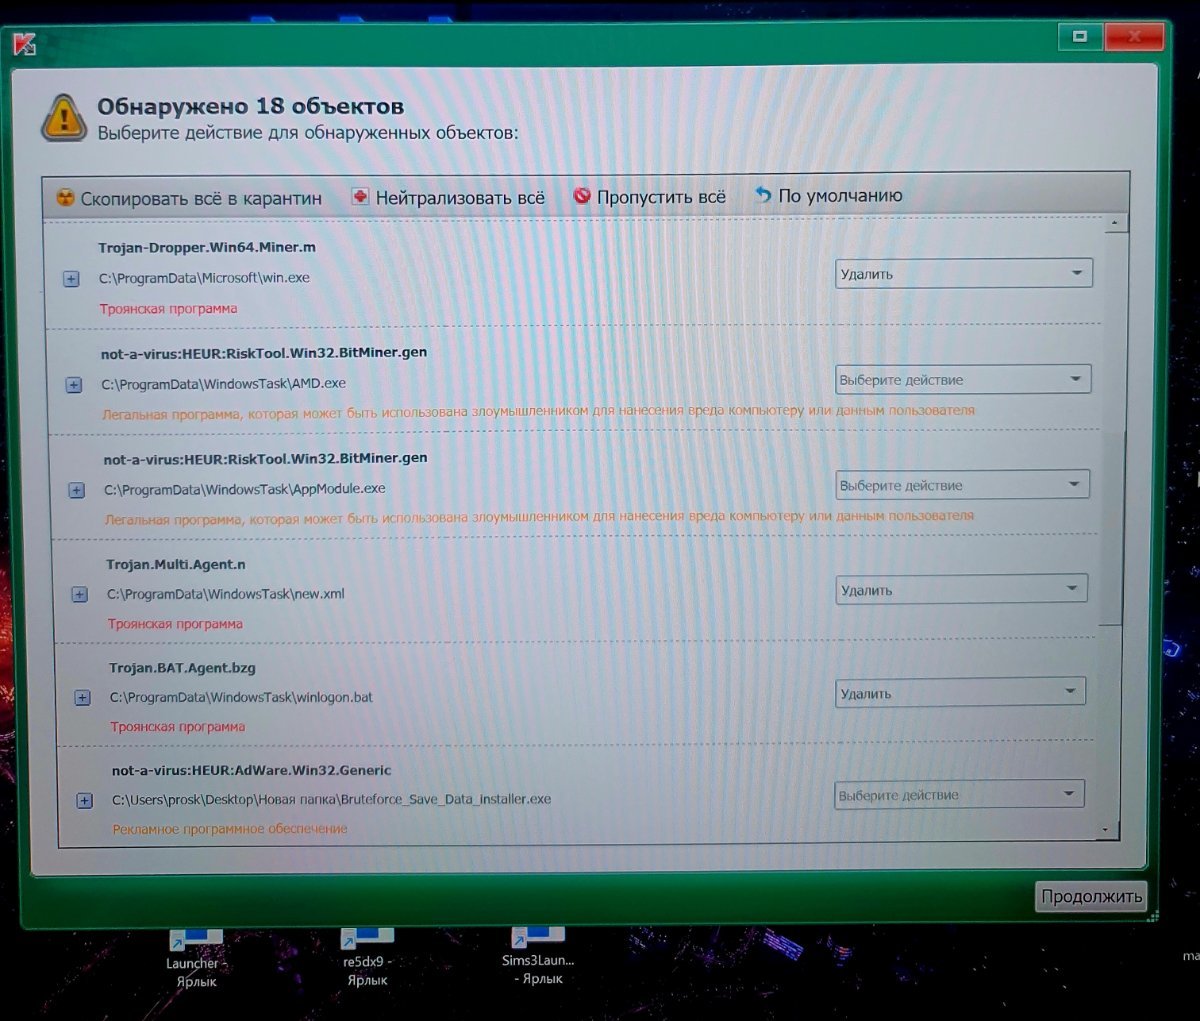Click the yellow warning triangle icon
Image resolution: width=1200 pixels, height=1021 pixels.
pos(63,118)
